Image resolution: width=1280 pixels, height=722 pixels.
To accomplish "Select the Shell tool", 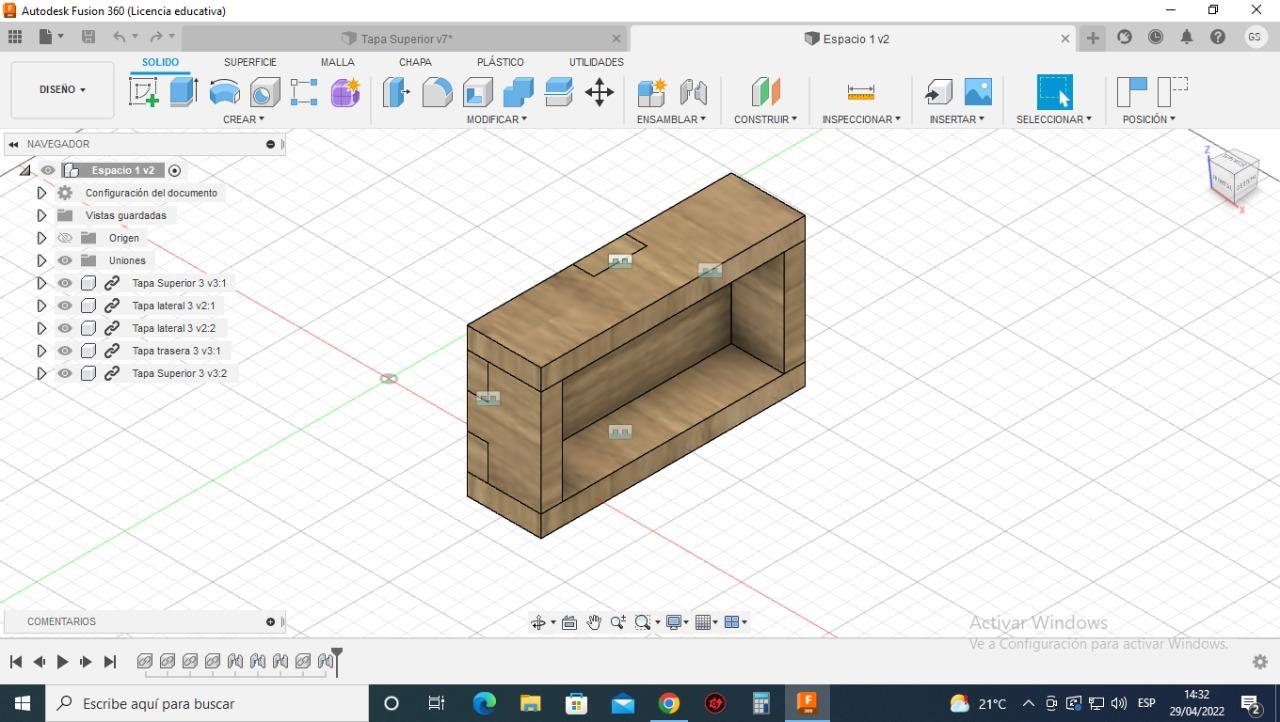I will click(478, 92).
